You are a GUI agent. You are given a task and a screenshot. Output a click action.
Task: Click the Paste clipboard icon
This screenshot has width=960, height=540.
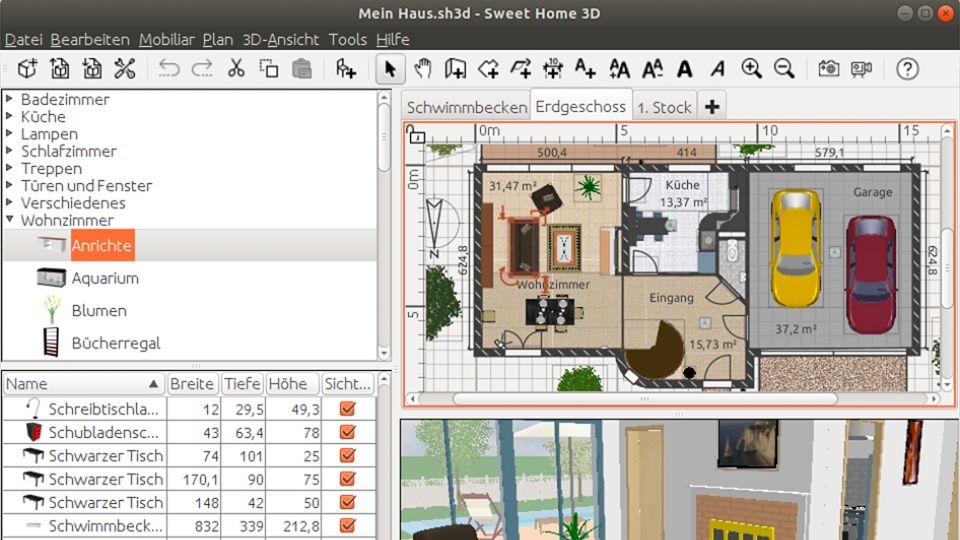point(302,69)
